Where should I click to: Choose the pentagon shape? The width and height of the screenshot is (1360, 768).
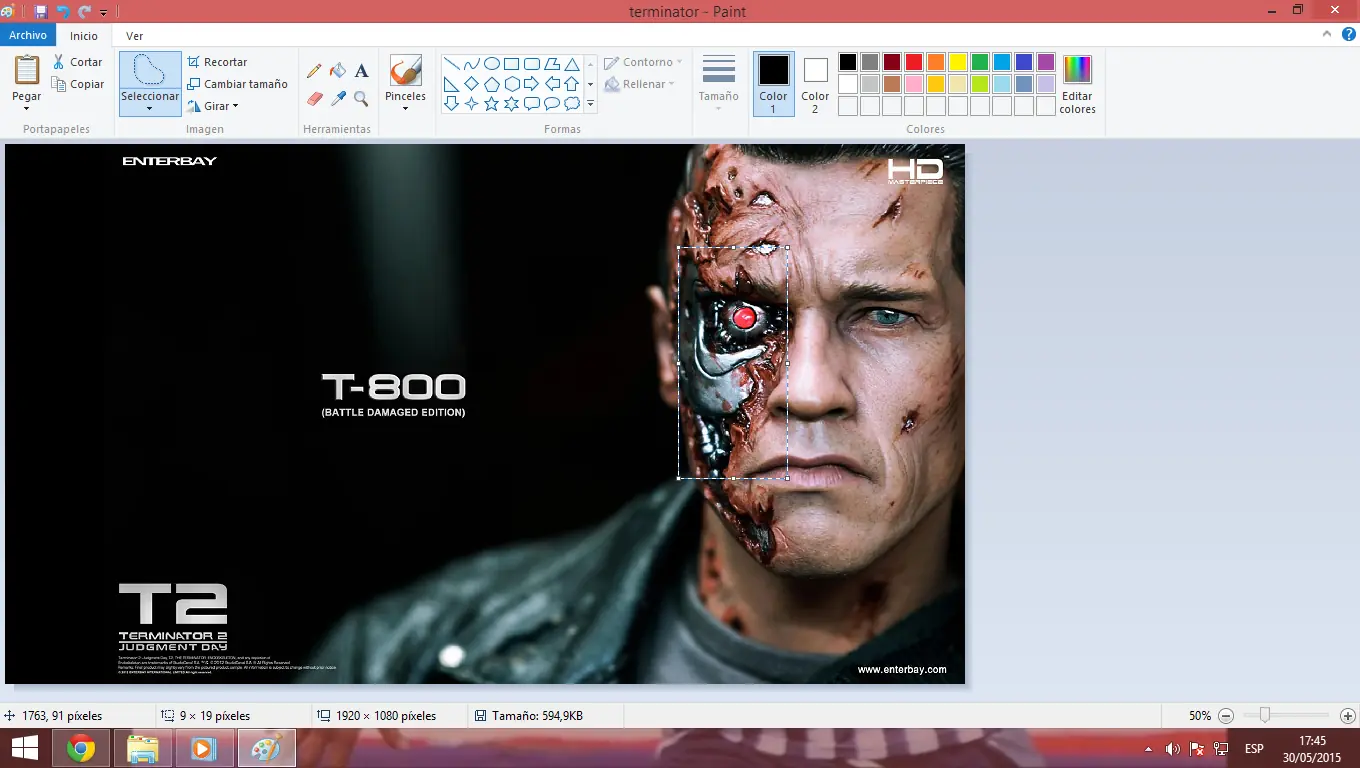tap(491, 84)
